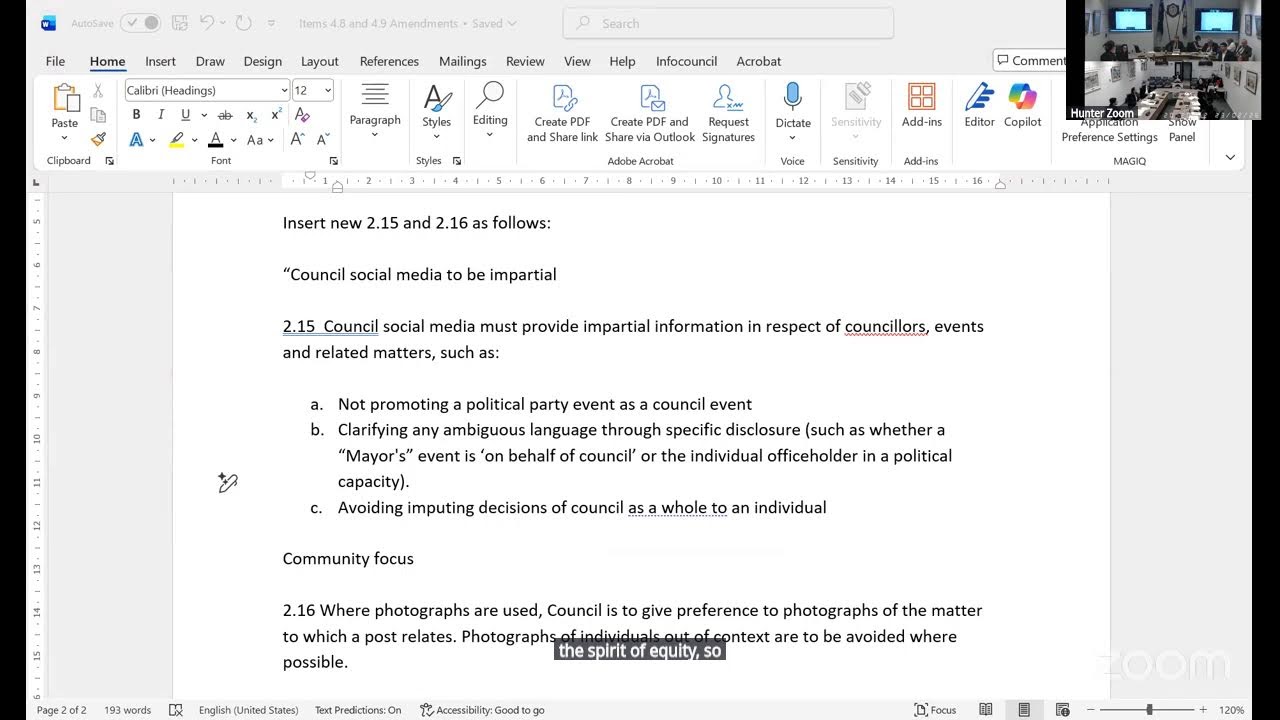Toggle Focus mode in status bar
The height and width of the screenshot is (720, 1280).
coord(935,710)
